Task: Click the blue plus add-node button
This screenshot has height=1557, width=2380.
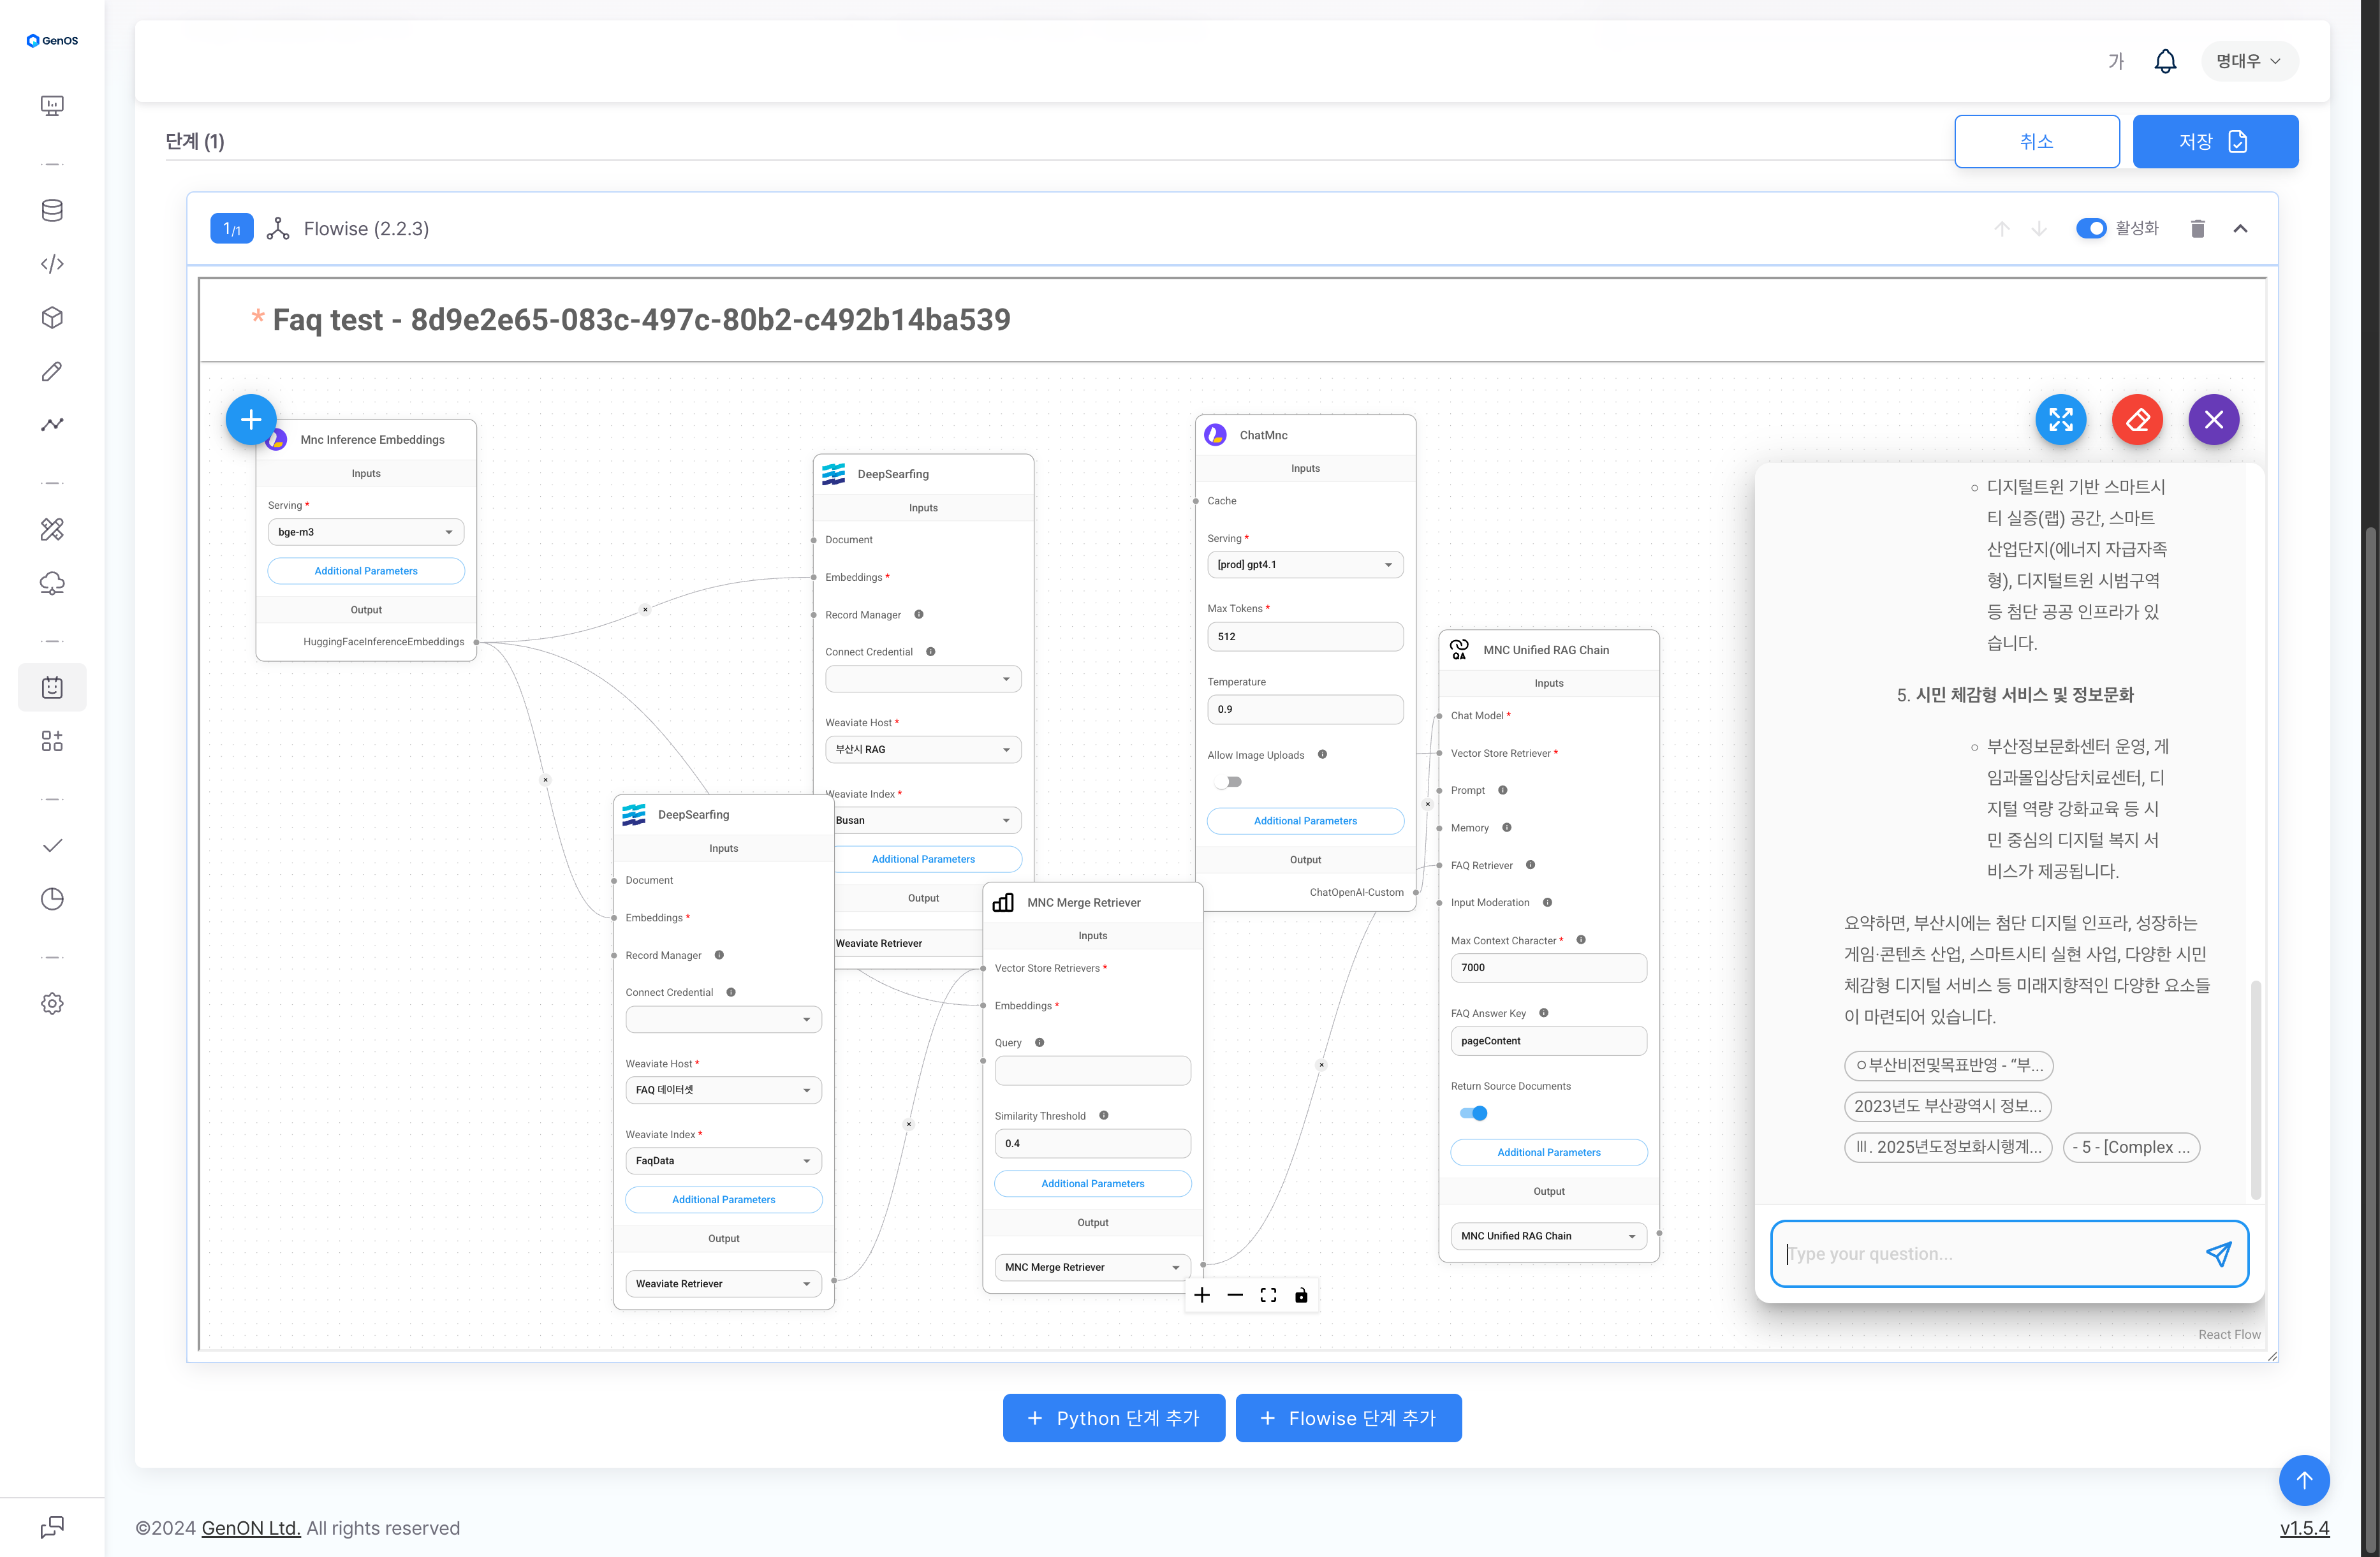Action: click(x=251, y=420)
